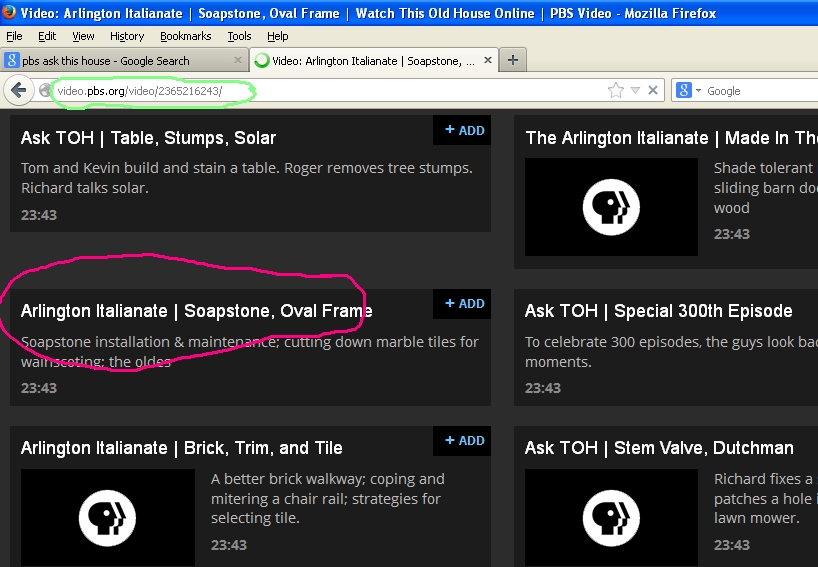Open the Edit menu
This screenshot has height=567, width=818.
pyautogui.click(x=47, y=36)
